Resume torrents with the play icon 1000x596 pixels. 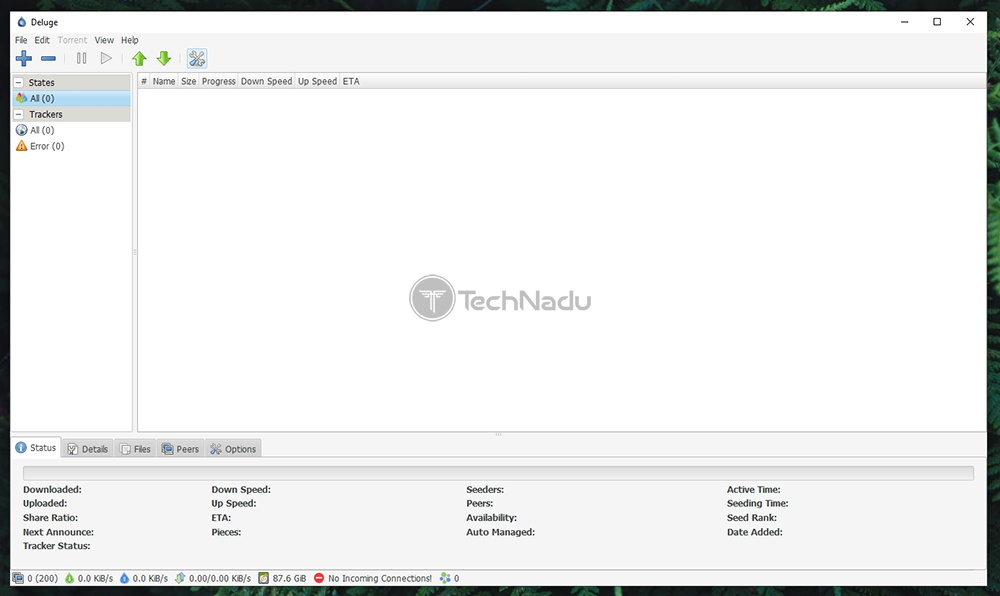click(106, 59)
